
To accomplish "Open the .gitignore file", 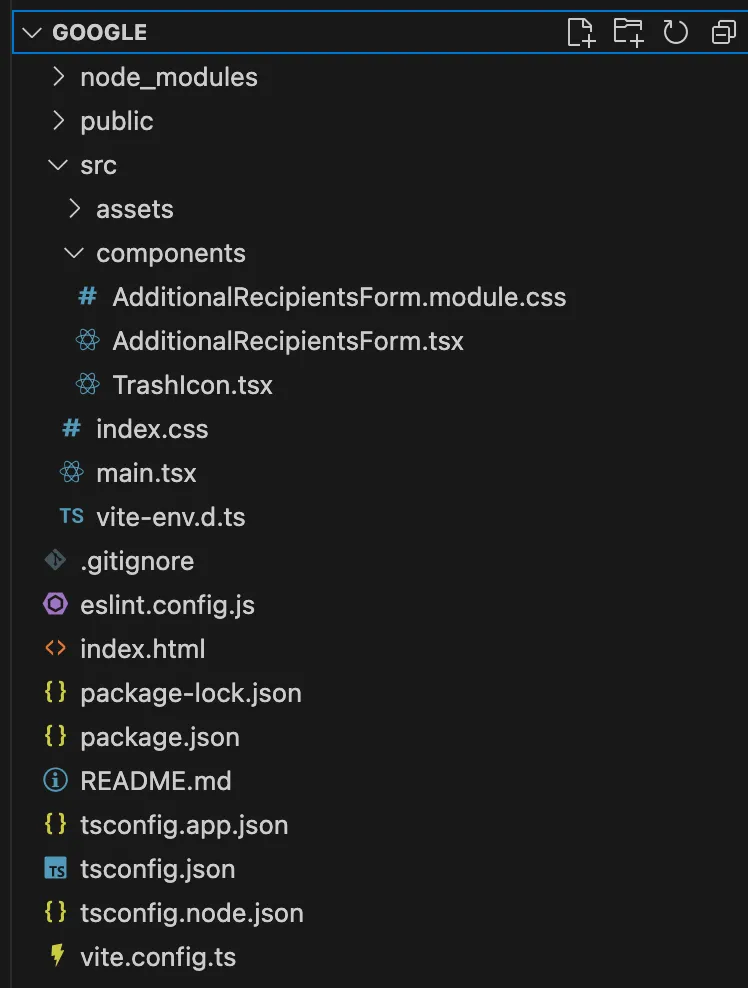I will 138,561.
